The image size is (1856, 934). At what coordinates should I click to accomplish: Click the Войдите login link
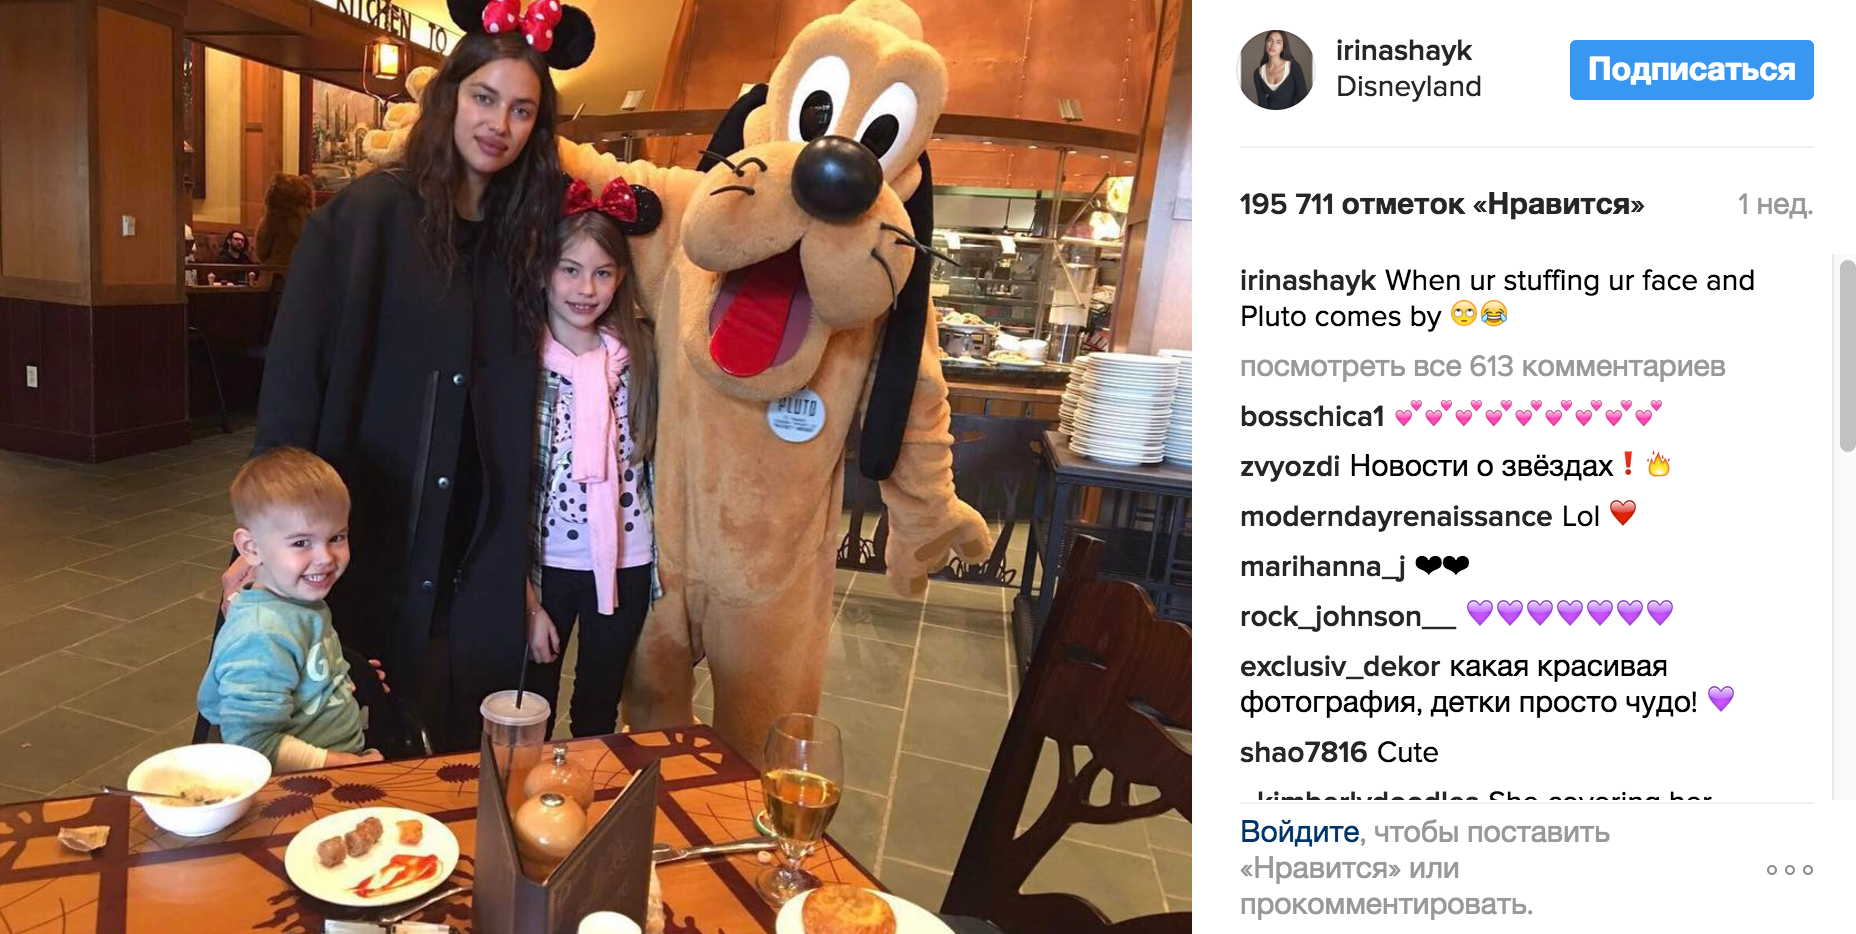coord(1299,832)
